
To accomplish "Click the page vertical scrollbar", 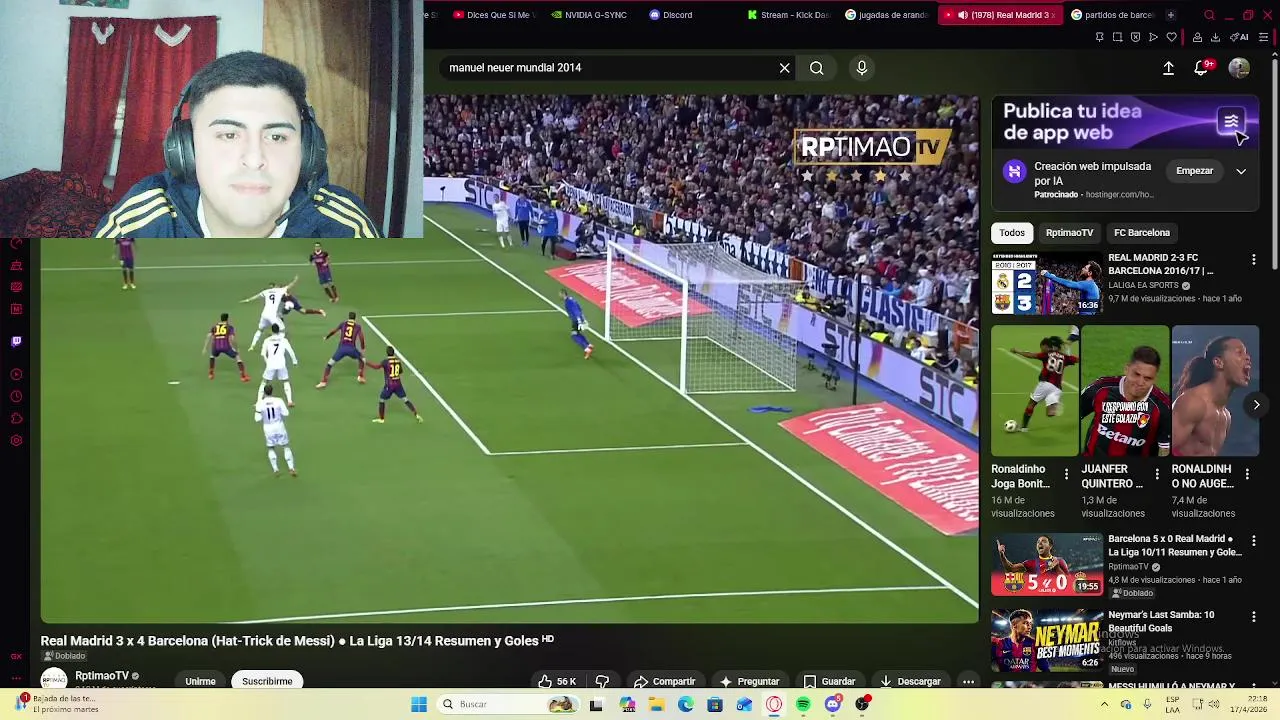I will point(1275,165).
